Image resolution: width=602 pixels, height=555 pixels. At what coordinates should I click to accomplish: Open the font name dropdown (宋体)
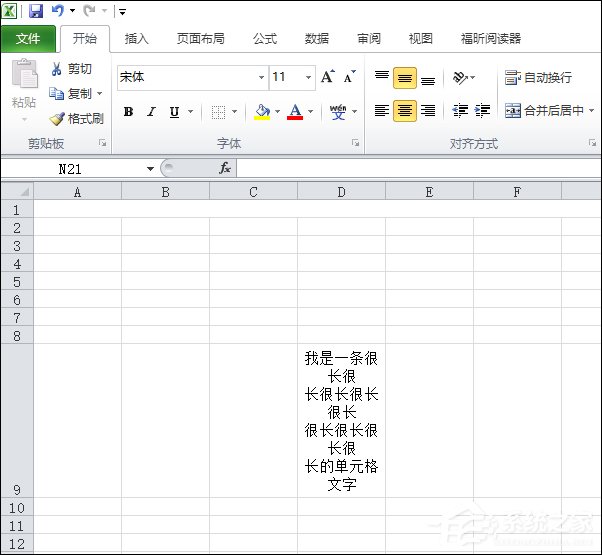[x=262, y=77]
